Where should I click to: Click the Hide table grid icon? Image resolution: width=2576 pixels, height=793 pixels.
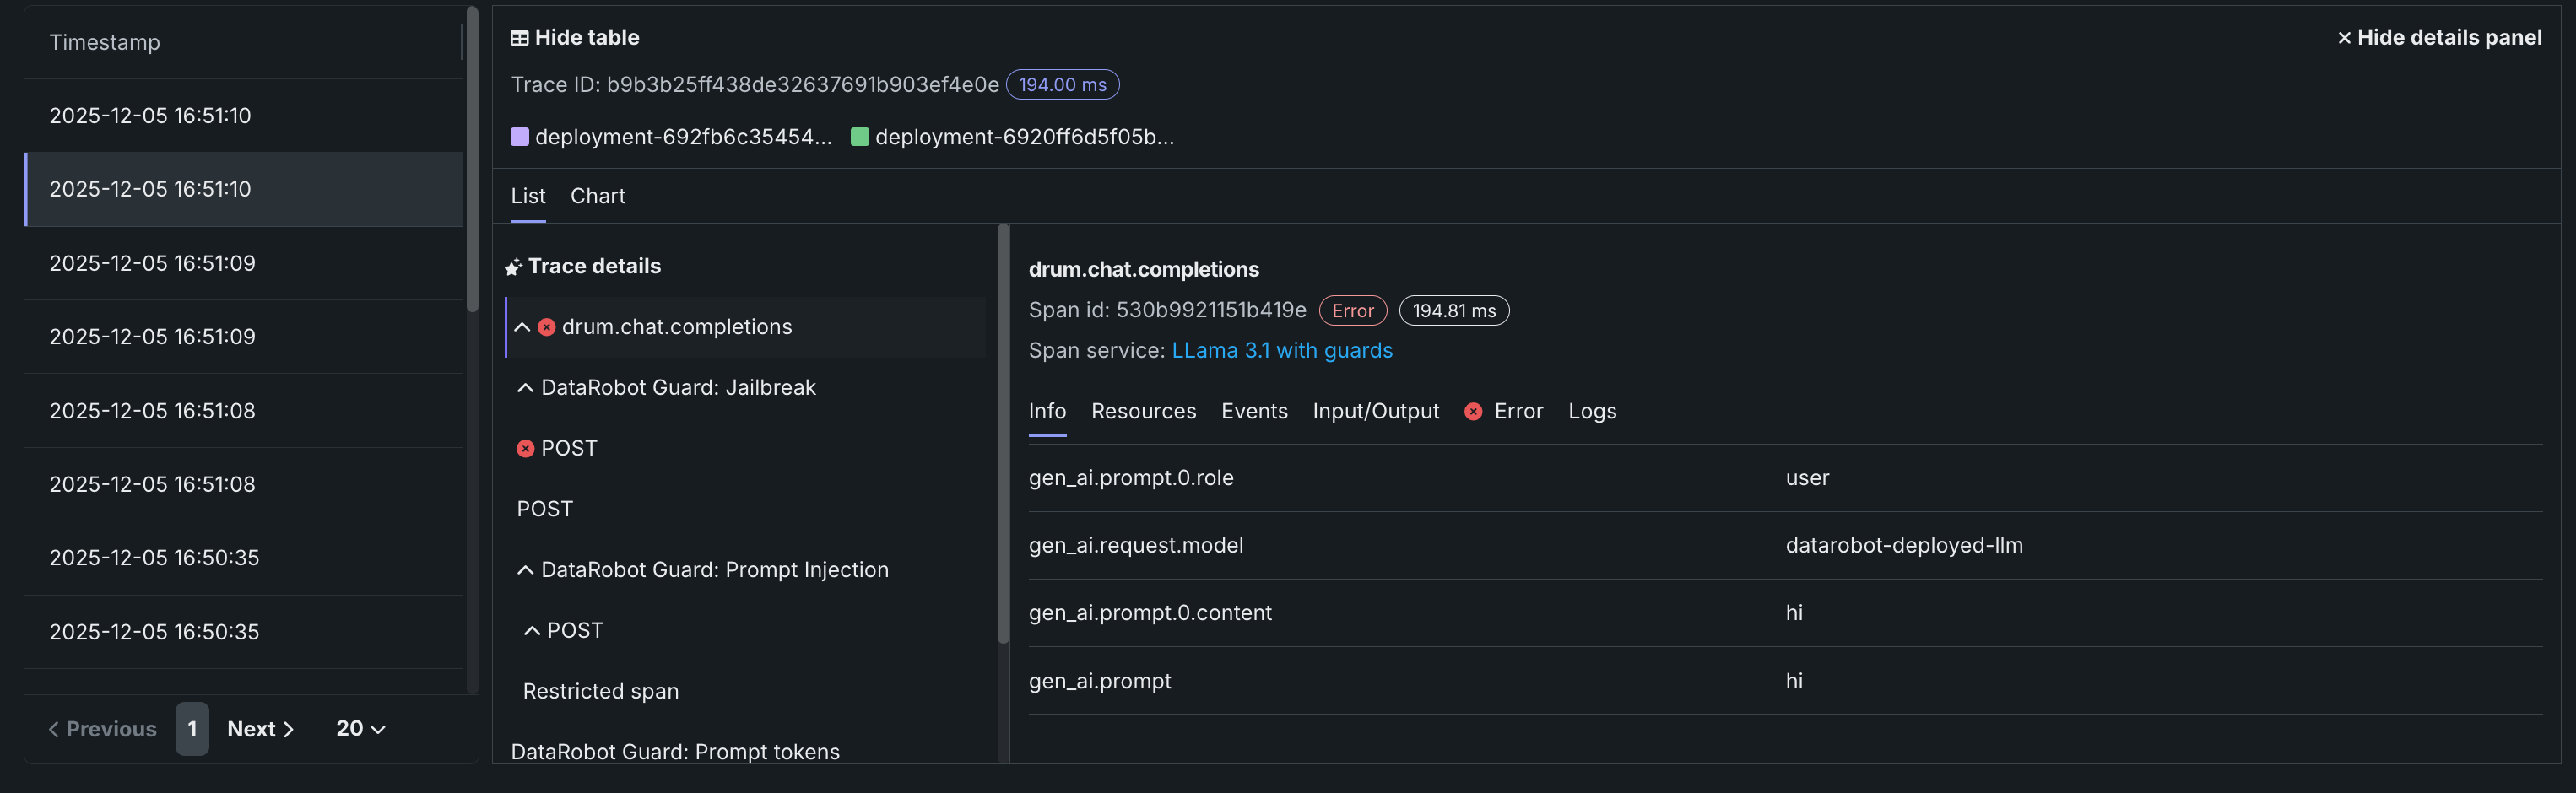point(519,38)
